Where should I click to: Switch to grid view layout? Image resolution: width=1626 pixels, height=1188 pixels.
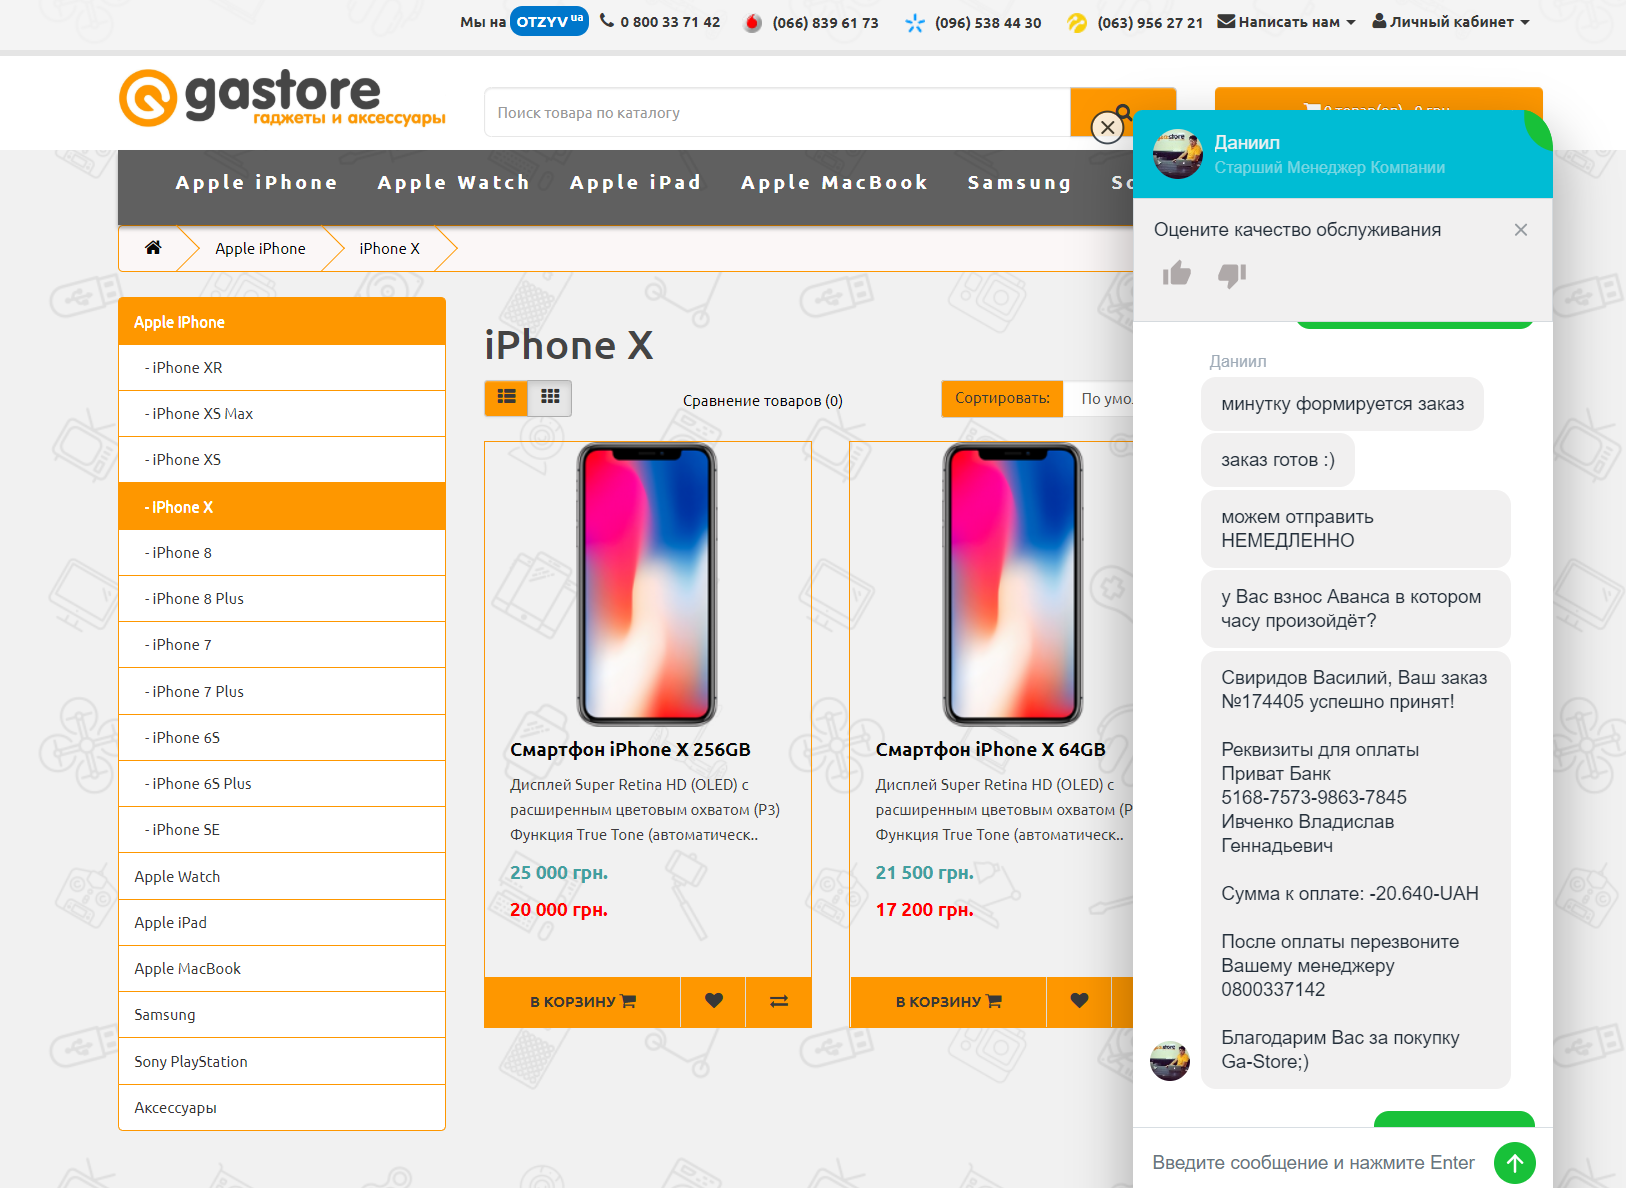coord(550,398)
